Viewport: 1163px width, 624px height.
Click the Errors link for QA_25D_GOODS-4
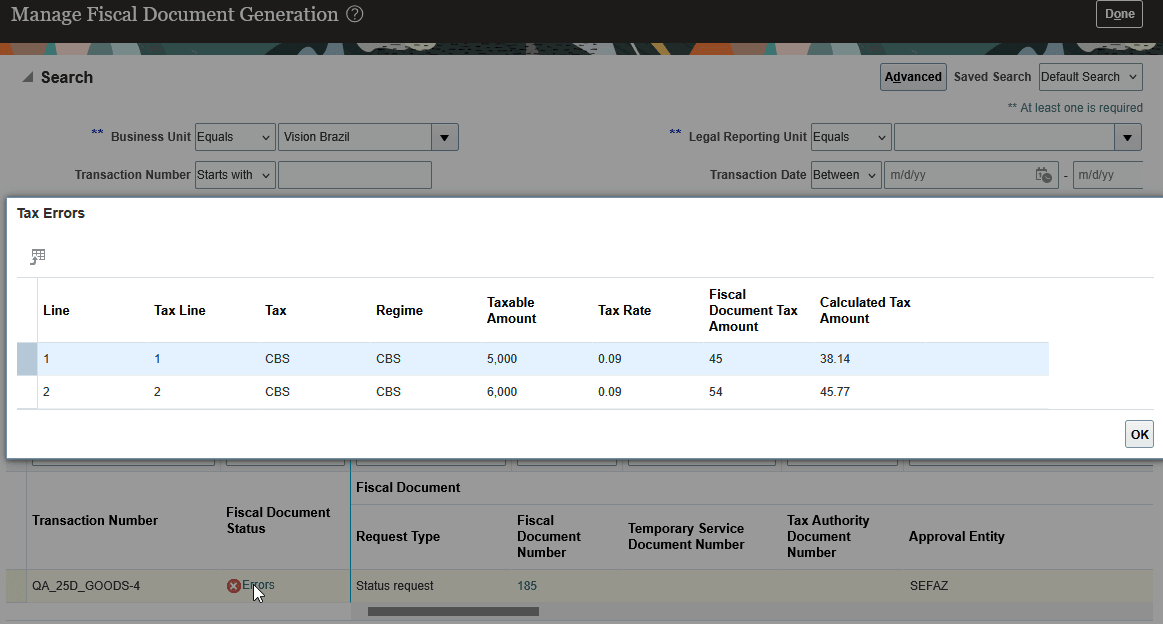(258, 585)
